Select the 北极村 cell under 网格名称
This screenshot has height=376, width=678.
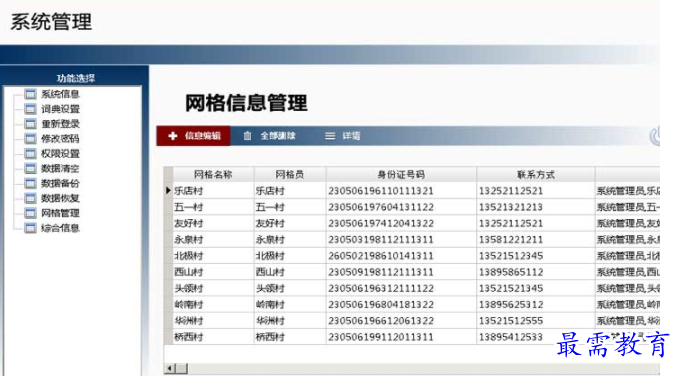(213, 256)
